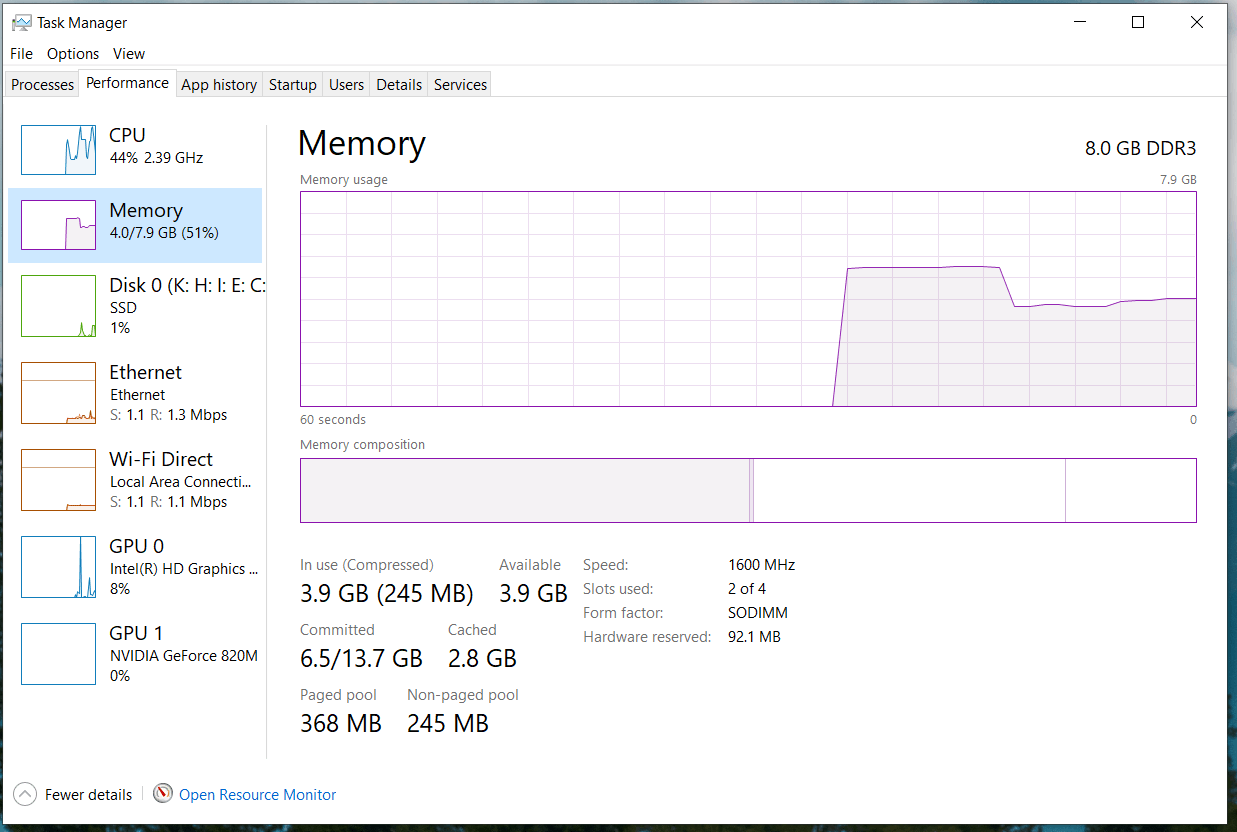Open the File menu

click(21, 54)
